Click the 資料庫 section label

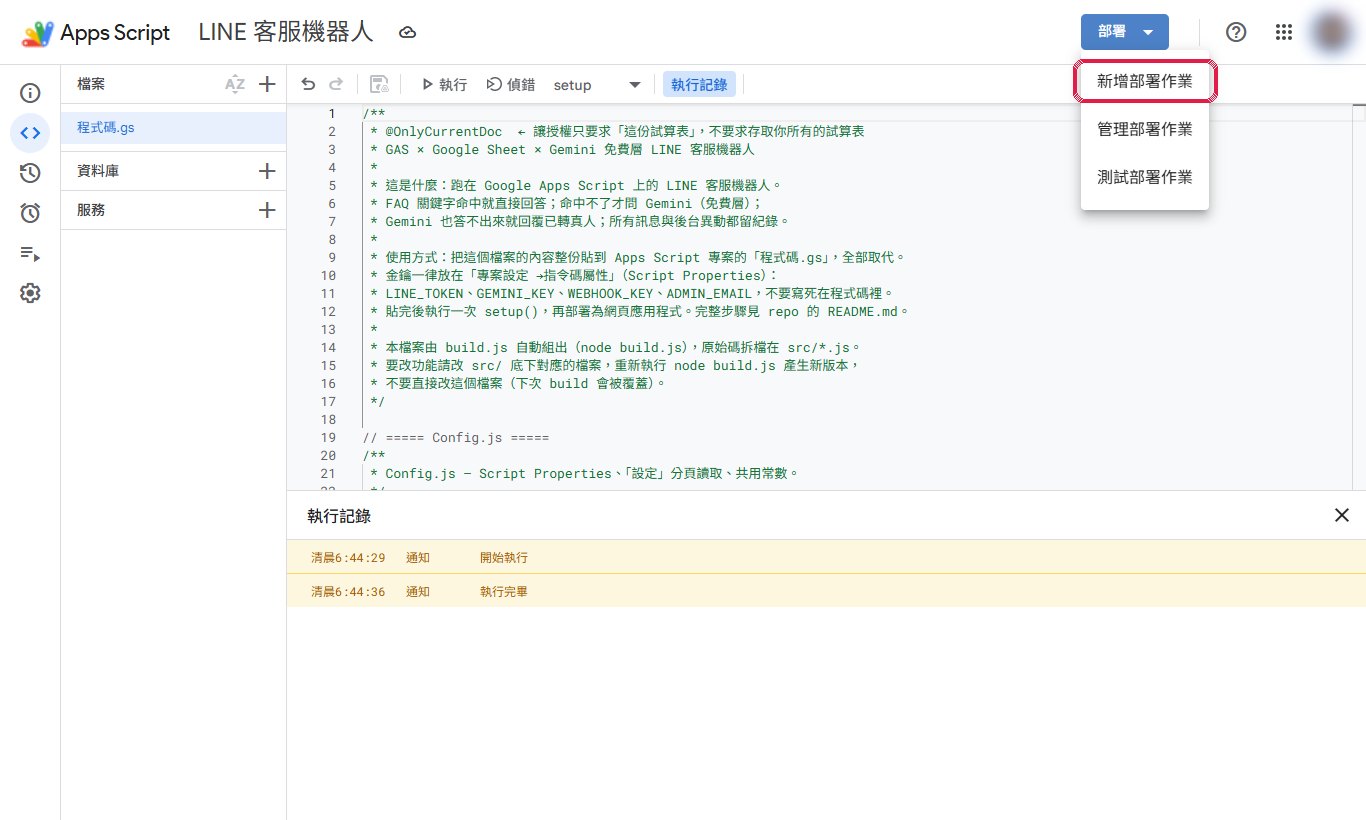tap(98, 171)
